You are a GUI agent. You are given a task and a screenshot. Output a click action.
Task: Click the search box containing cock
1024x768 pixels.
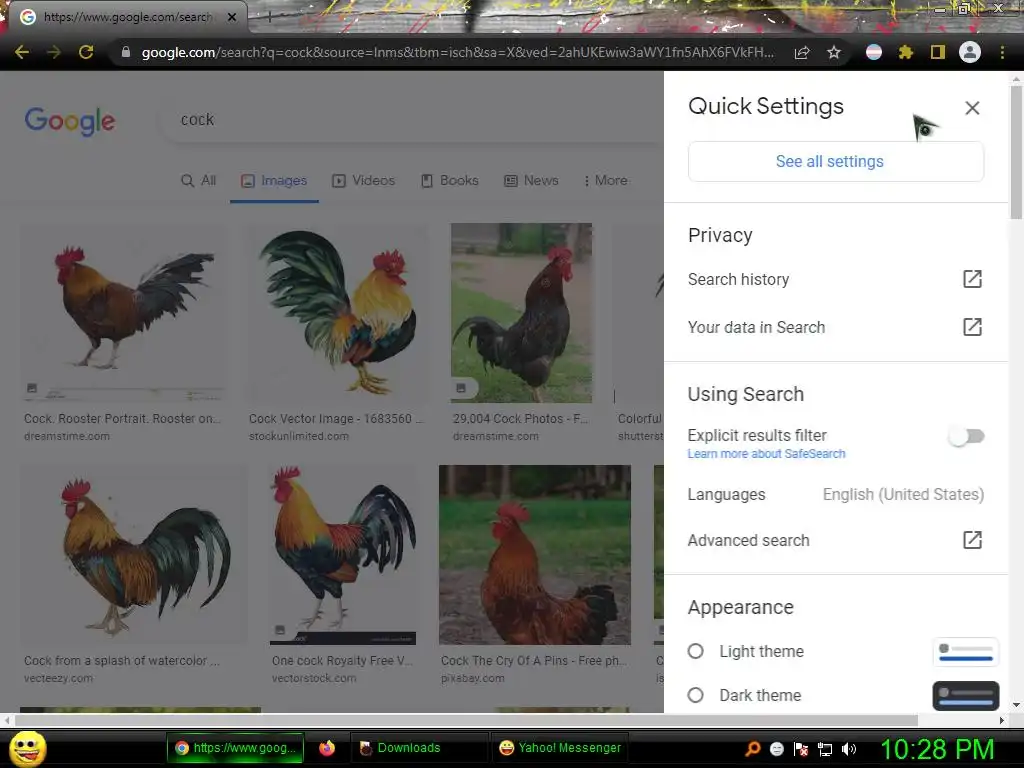411,120
